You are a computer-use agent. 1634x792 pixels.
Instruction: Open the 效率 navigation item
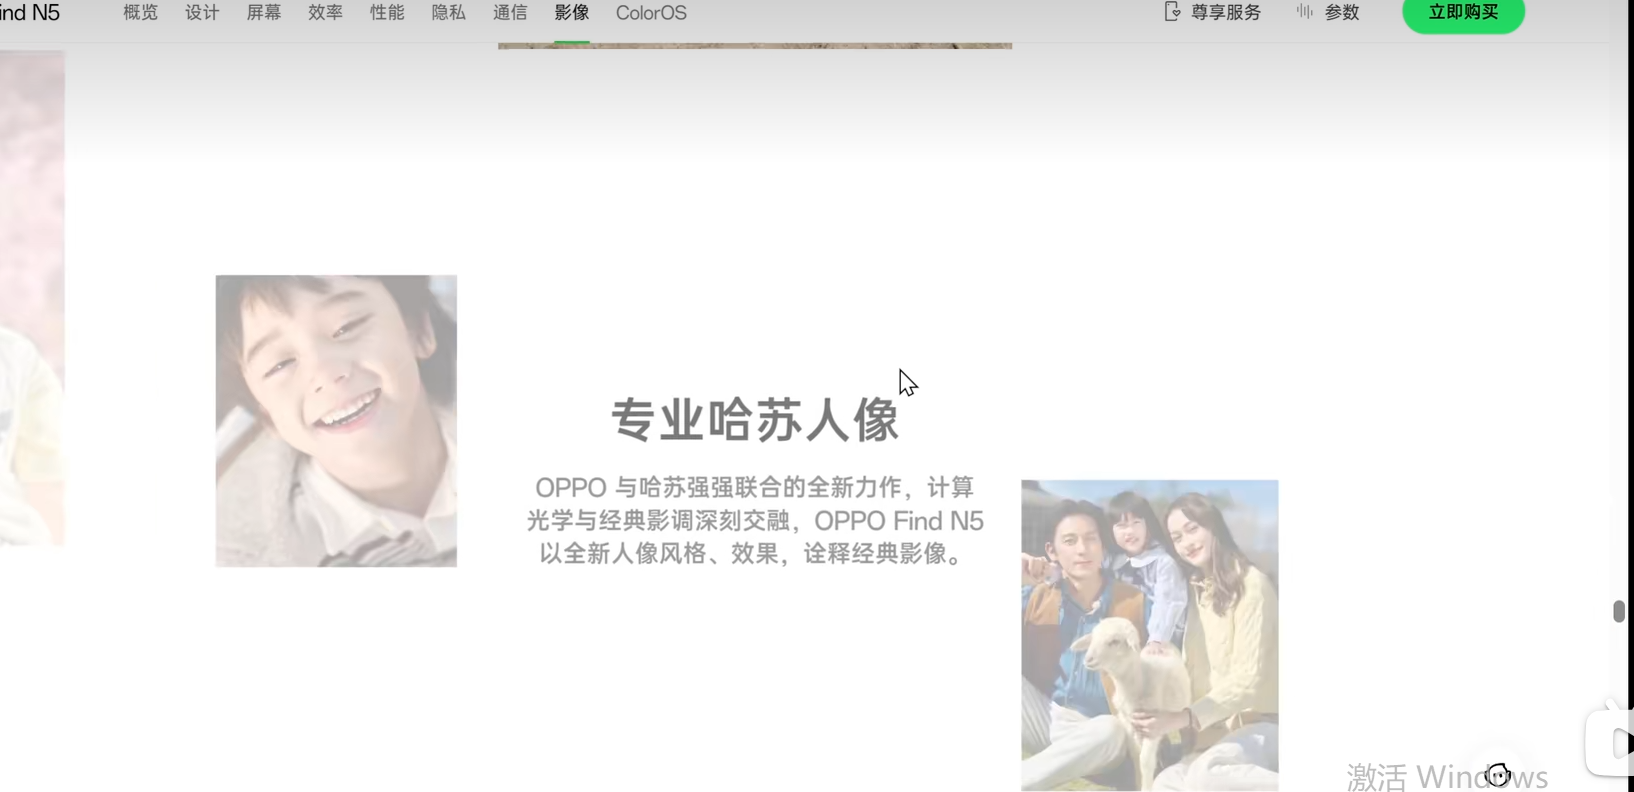click(325, 13)
